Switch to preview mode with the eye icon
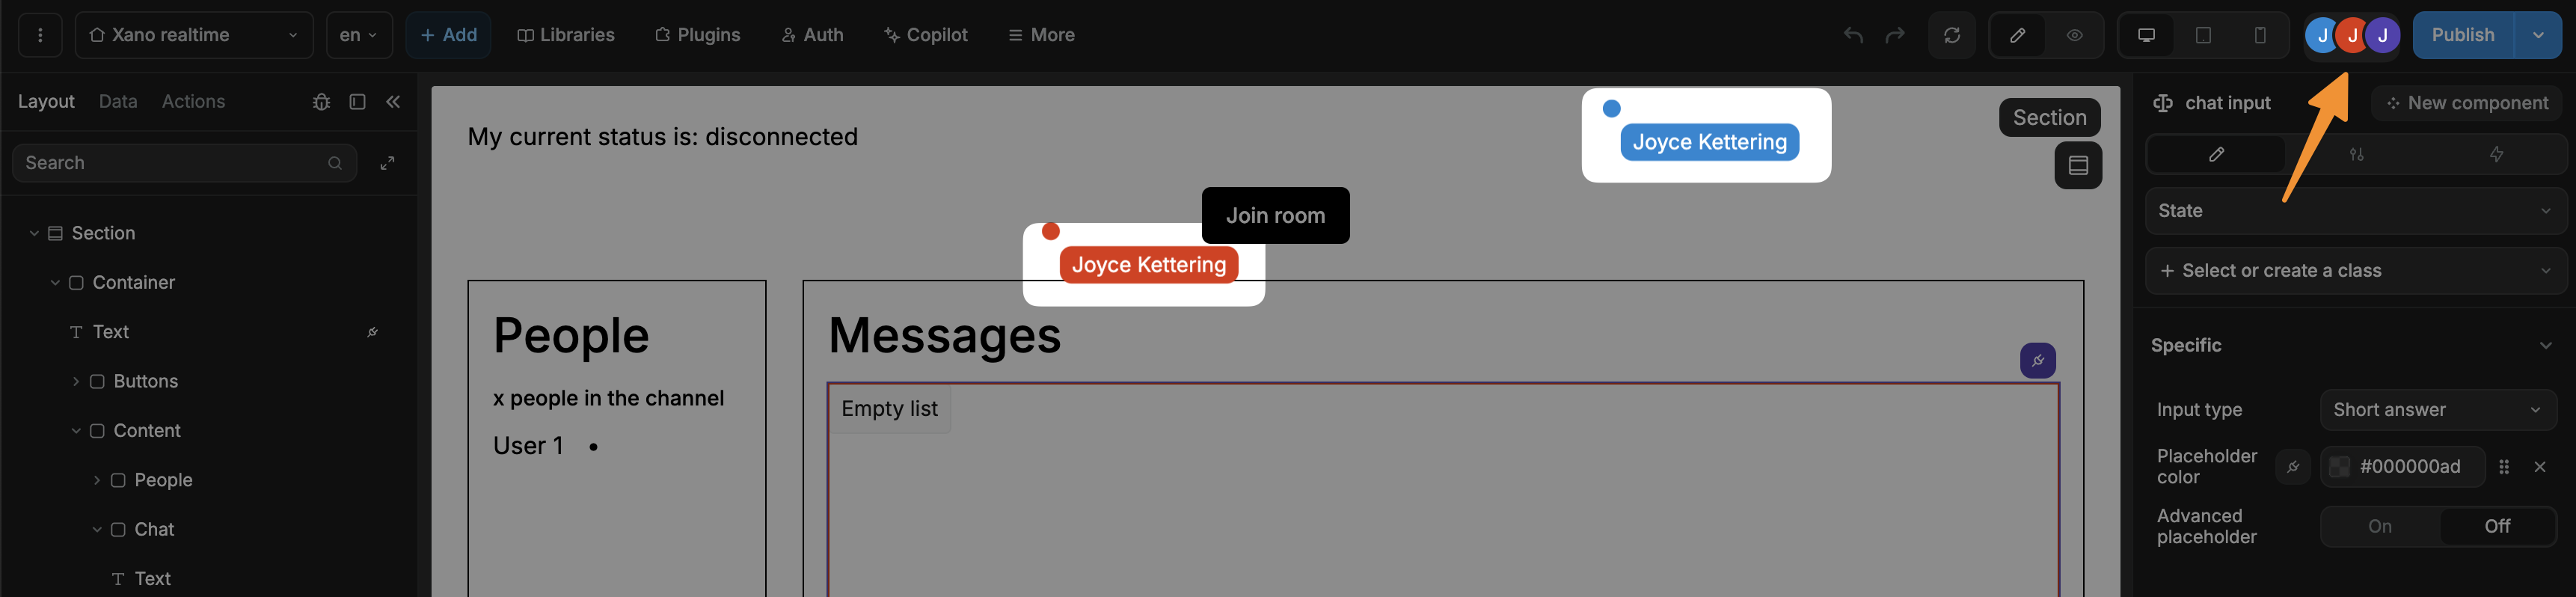This screenshot has height=597, width=2576. pos(2074,35)
